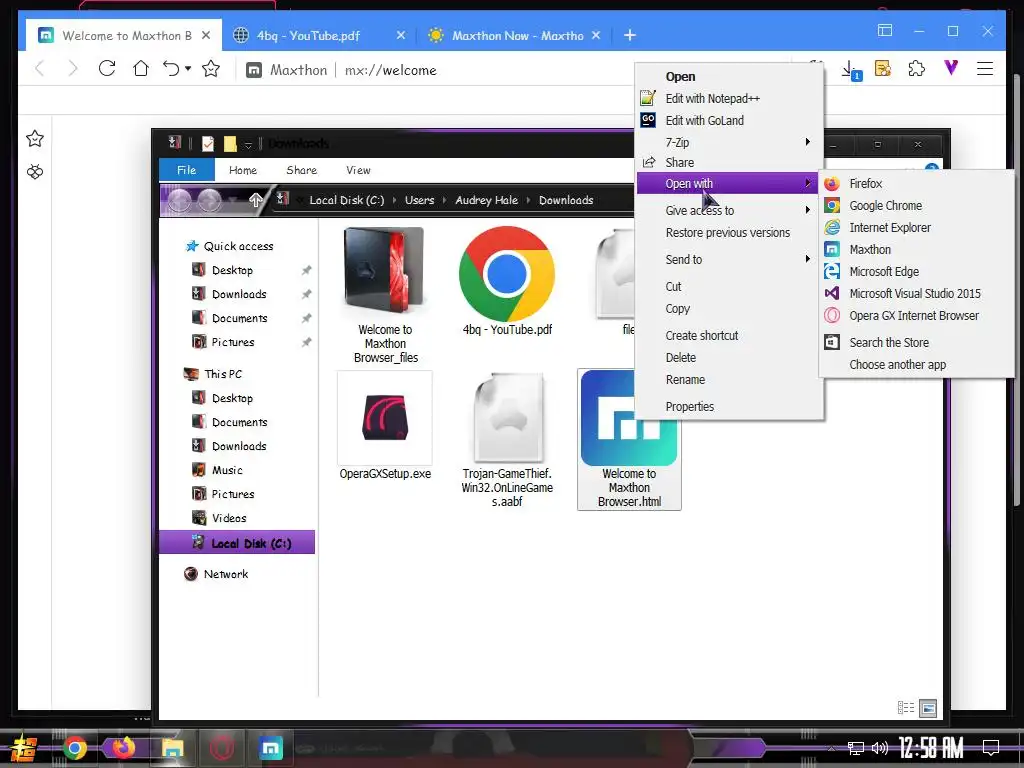This screenshot has width=1024, height=768.
Task: Open the File tab in Explorer
Action: (187, 170)
